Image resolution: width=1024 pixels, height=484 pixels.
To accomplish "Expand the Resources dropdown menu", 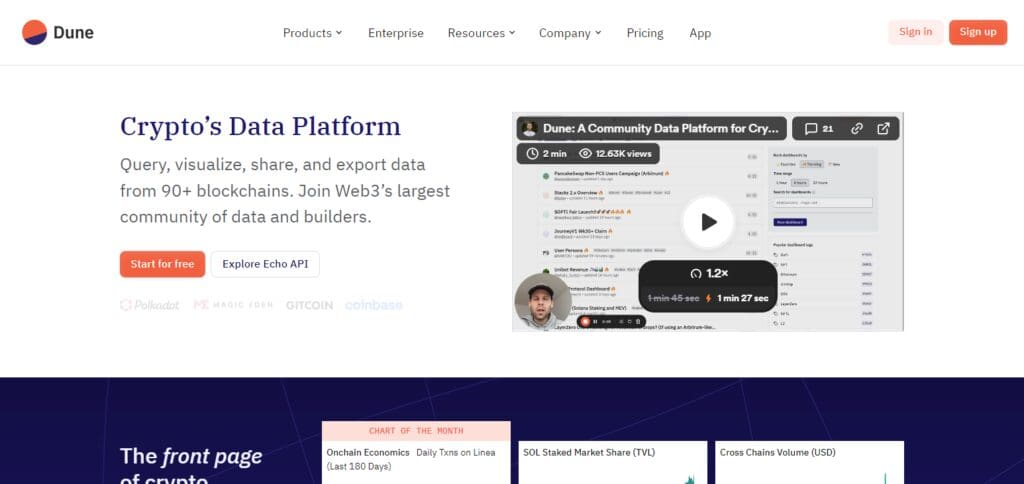I will coord(481,33).
